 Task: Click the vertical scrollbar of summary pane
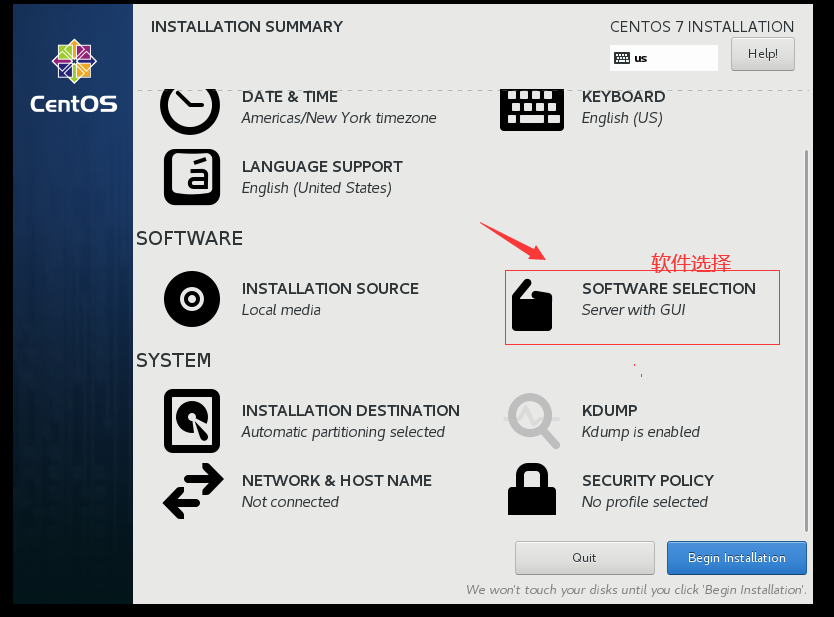point(806,340)
